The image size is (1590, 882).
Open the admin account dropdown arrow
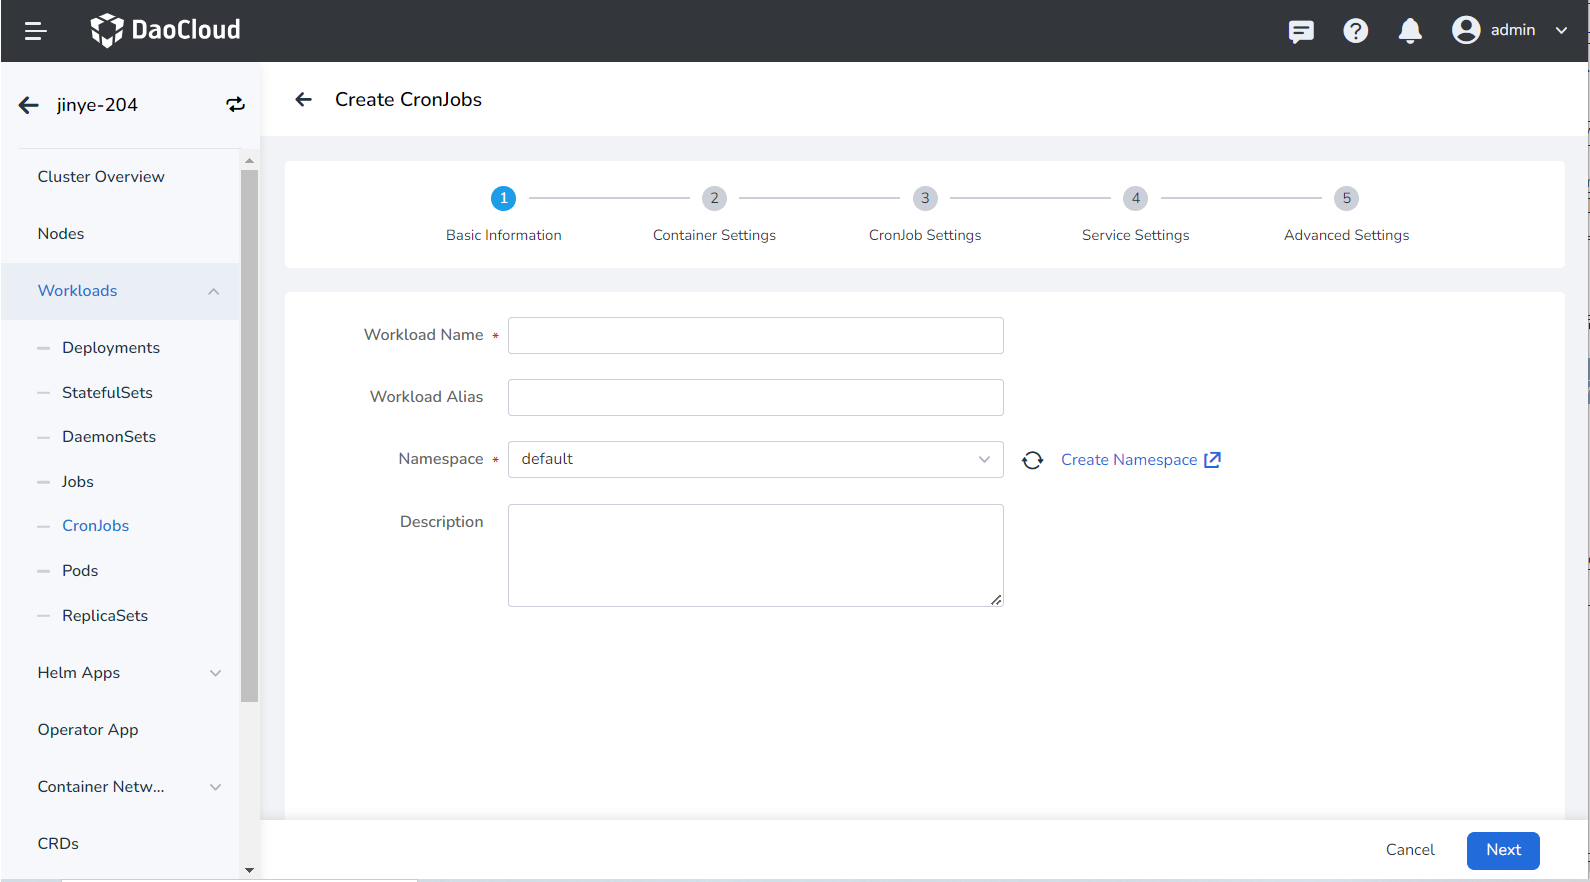coord(1561,30)
